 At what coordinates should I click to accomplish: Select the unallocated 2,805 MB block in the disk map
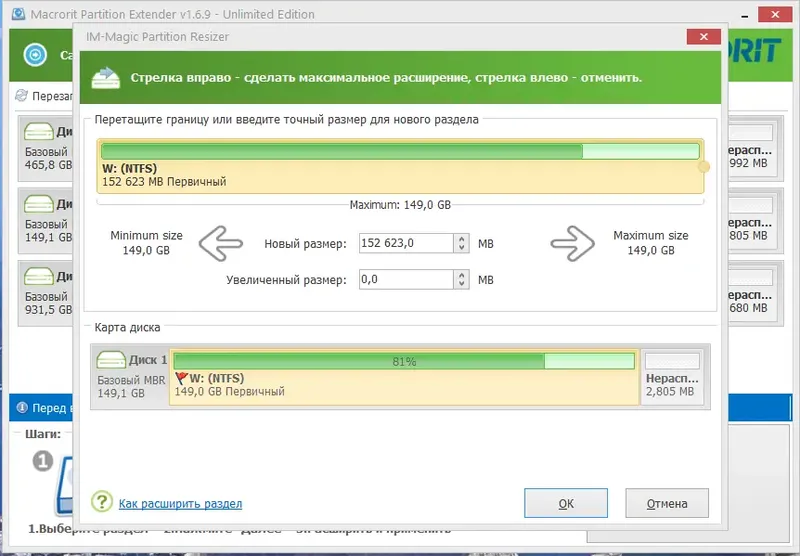672,376
